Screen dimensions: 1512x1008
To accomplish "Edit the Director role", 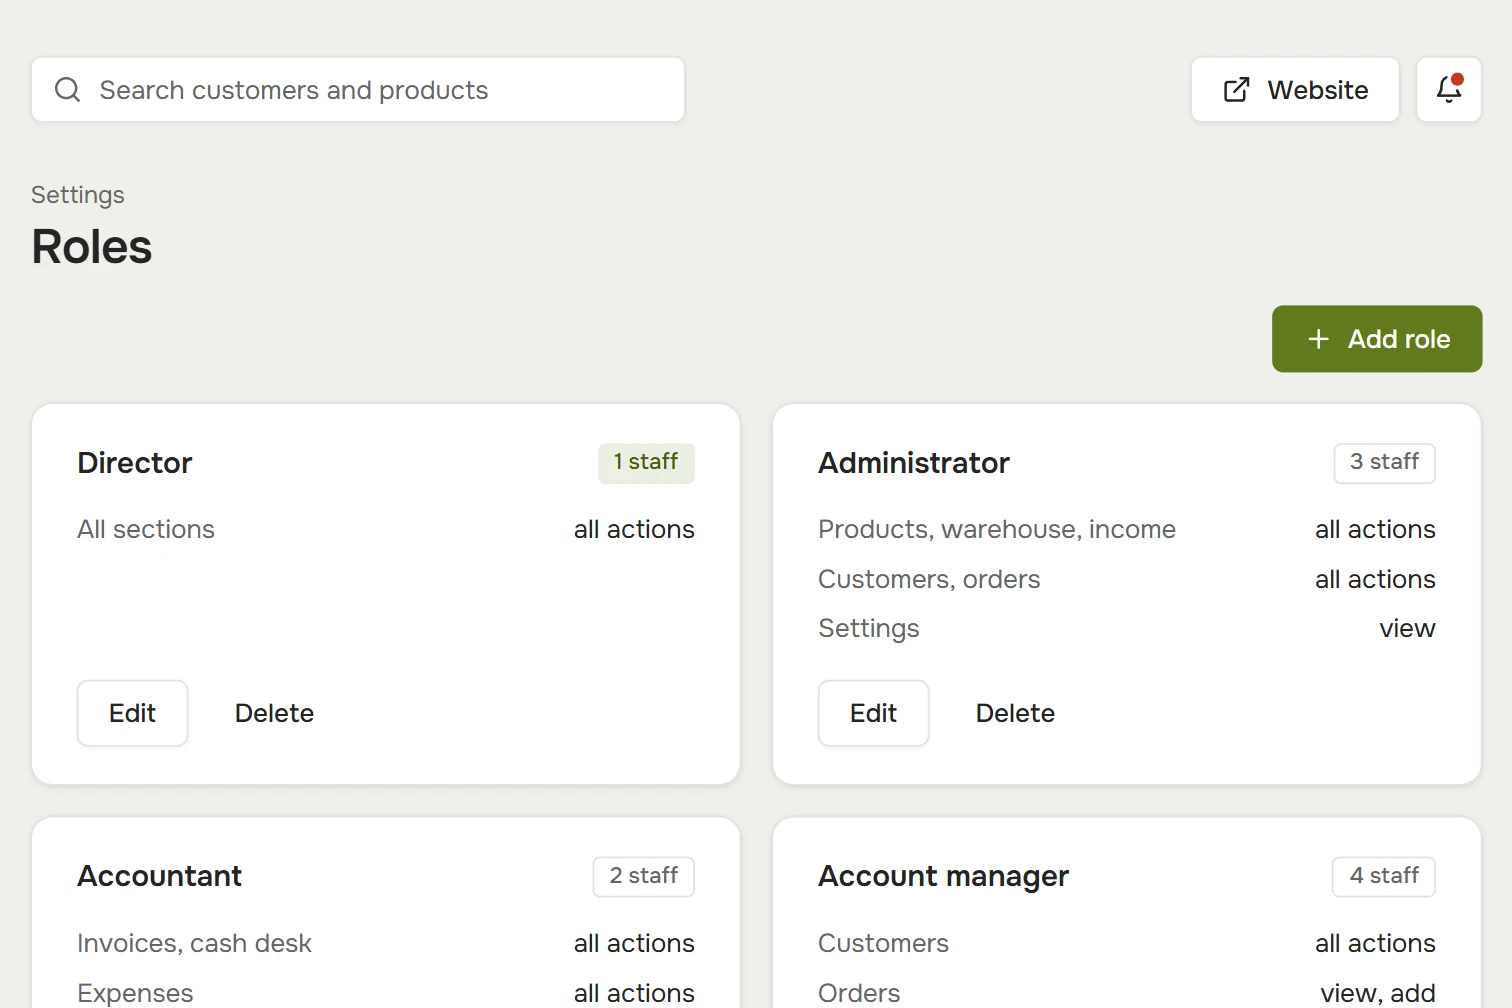I will pos(133,713).
